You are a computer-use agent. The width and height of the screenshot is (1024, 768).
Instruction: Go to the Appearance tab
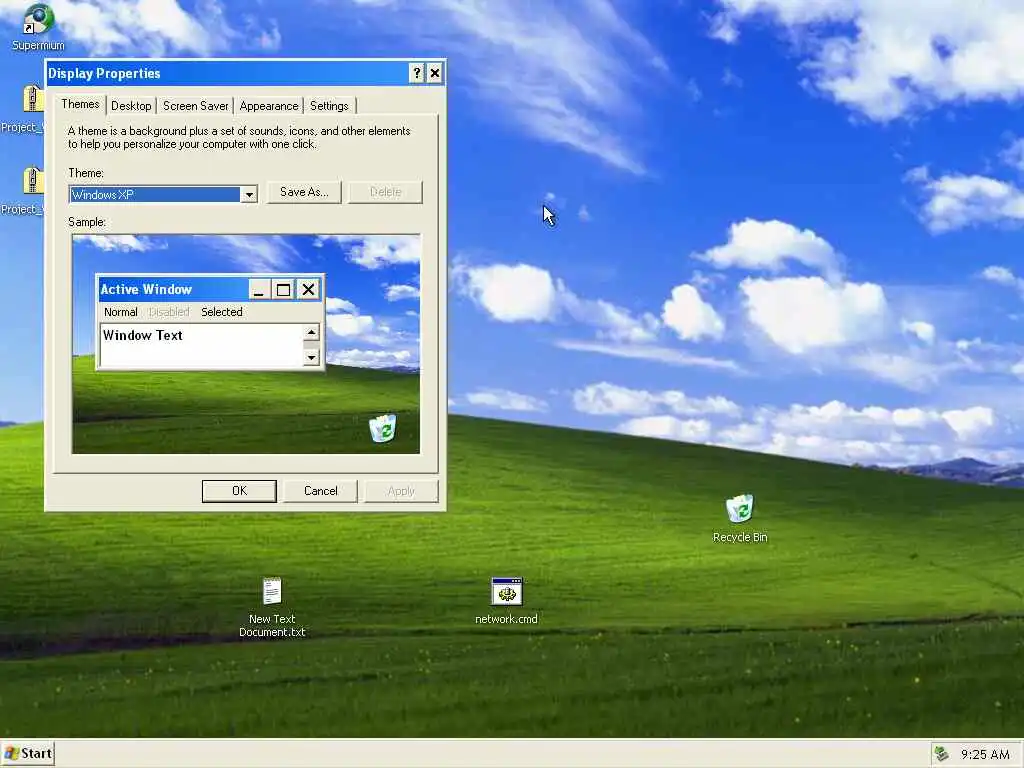[268, 106]
